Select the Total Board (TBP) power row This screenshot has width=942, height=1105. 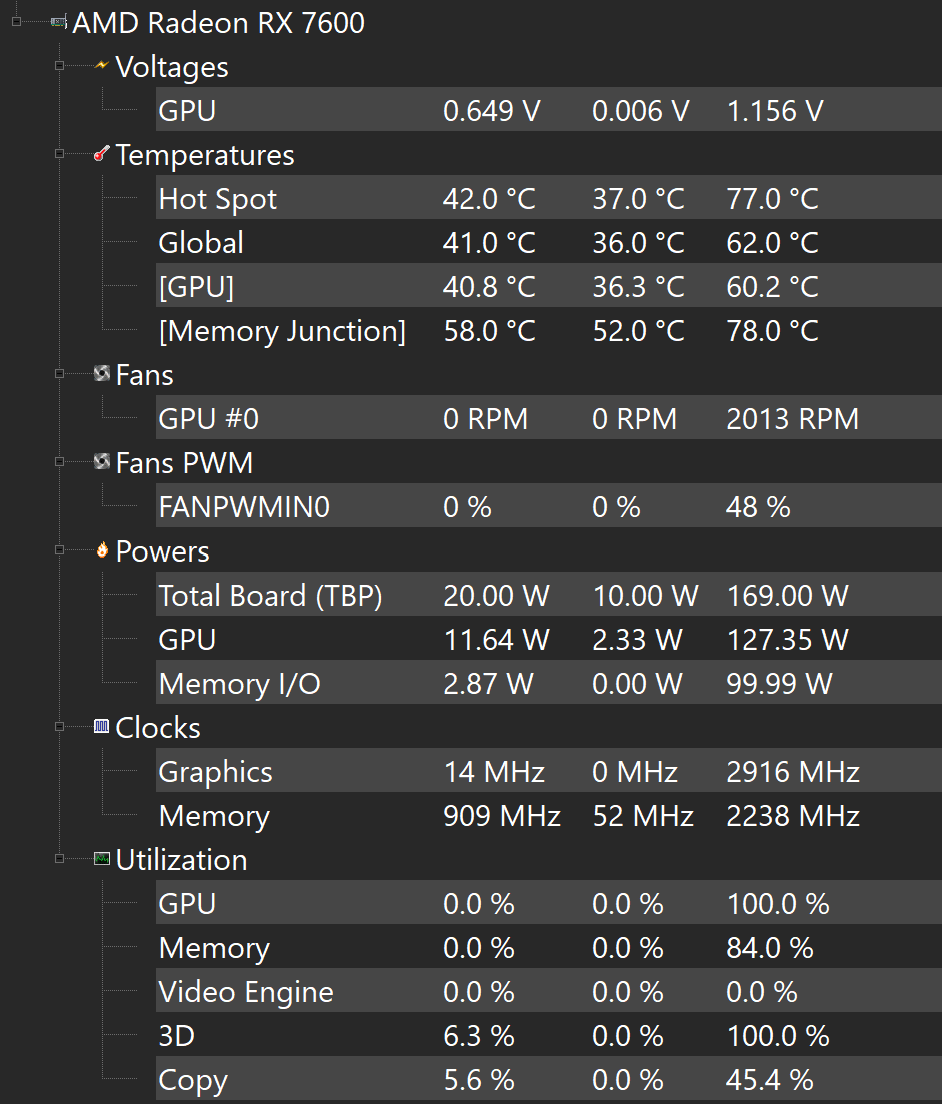(x=270, y=596)
